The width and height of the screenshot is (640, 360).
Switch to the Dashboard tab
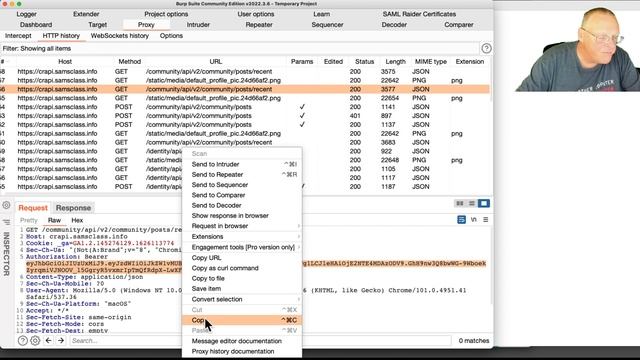coord(36,24)
